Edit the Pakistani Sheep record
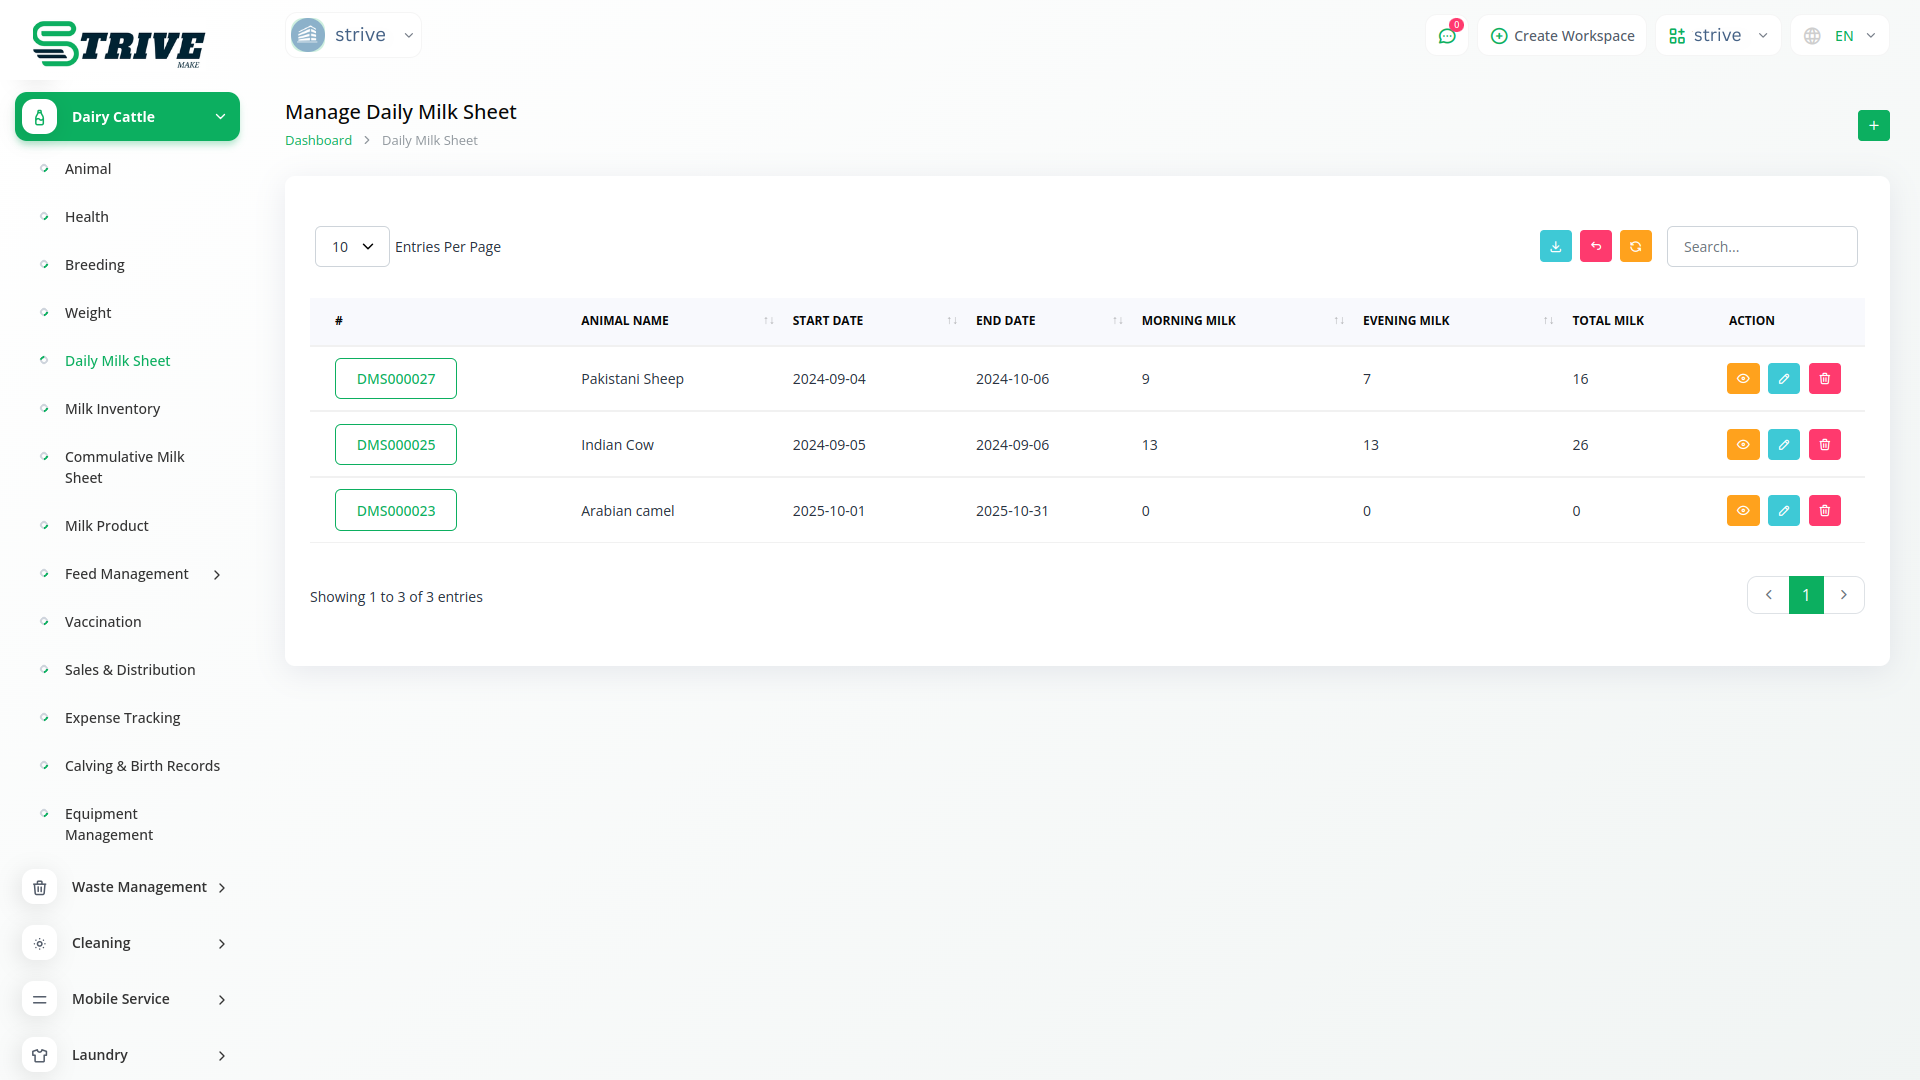The image size is (1920, 1080). (x=1783, y=379)
